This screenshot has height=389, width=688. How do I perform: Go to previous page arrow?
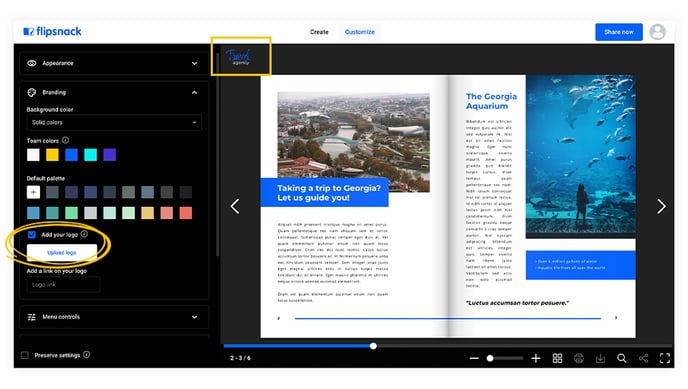coord(235,206)
